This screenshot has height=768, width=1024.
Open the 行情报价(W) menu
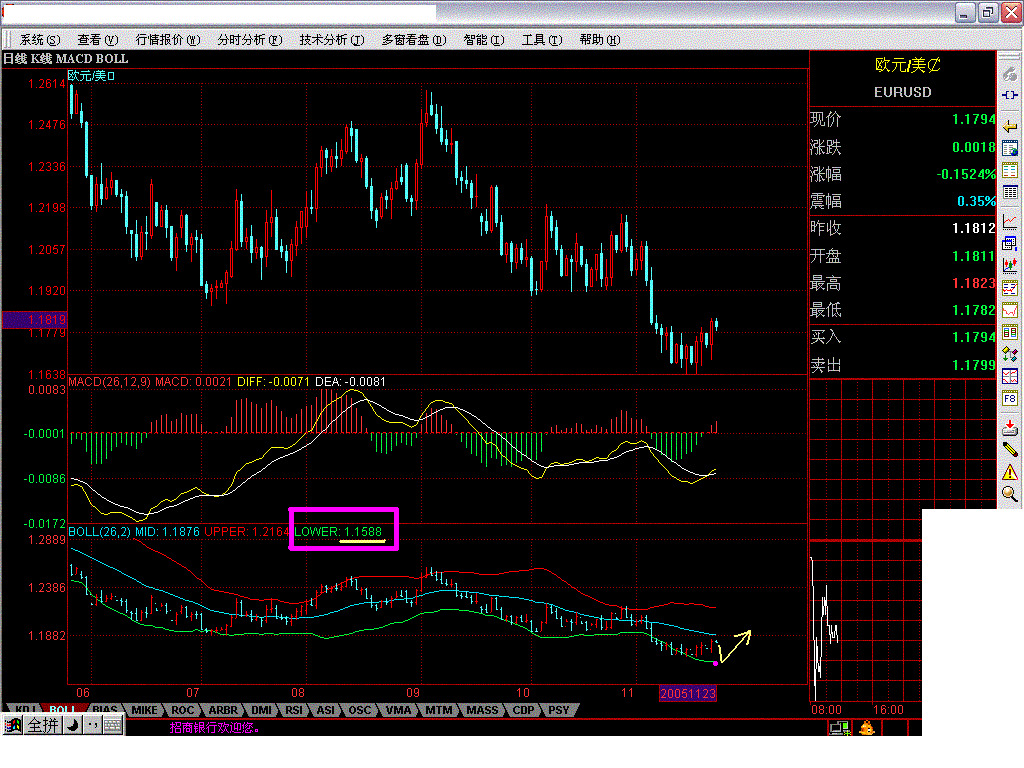point(168,40)
